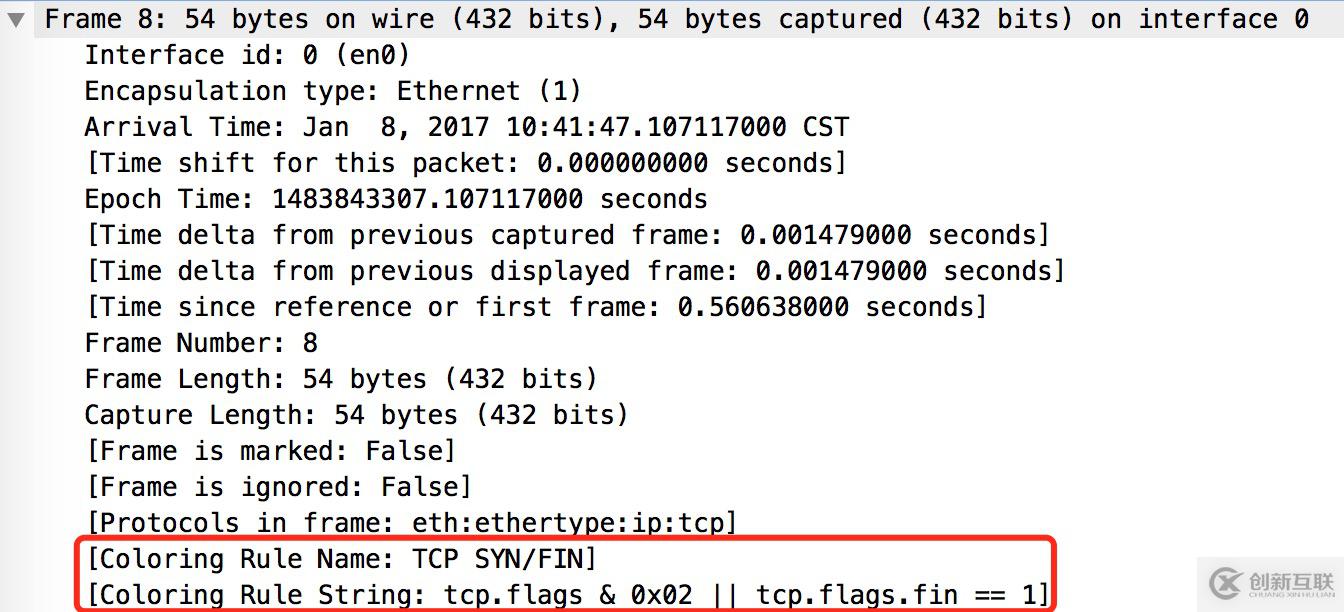Collapse the Frame 8 disclosure triangle
1344x612 pixels.
pos(16,19)
